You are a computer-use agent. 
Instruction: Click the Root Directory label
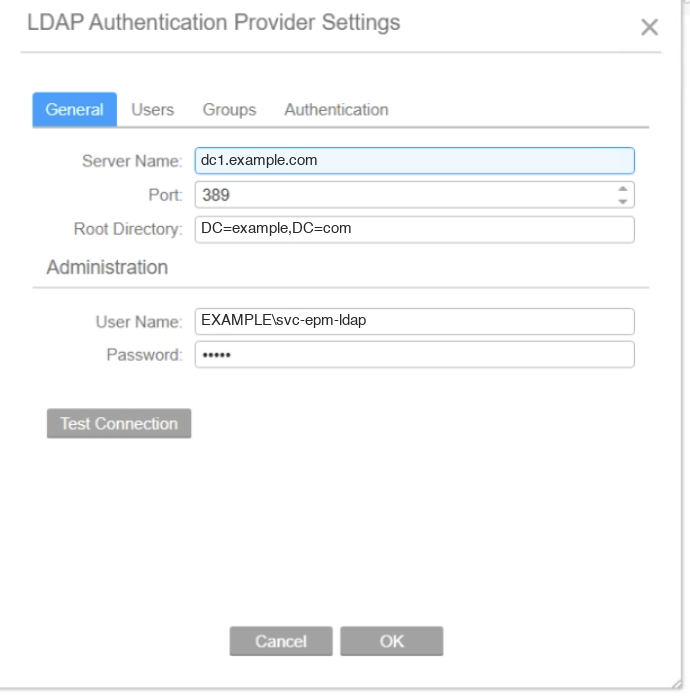coord(128,229)
